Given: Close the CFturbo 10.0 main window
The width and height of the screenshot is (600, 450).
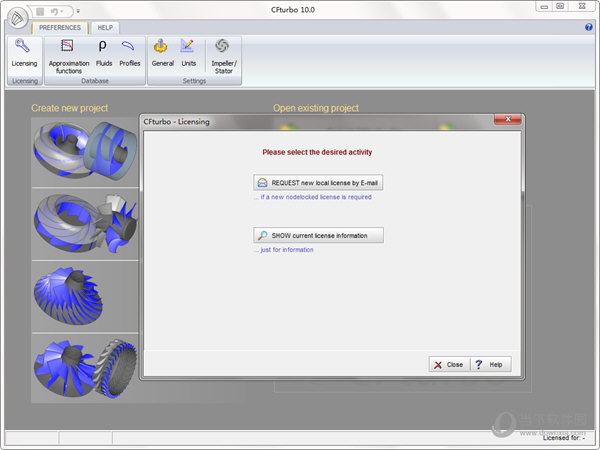Looking at the screenshot, I should (x=582, y=7).
